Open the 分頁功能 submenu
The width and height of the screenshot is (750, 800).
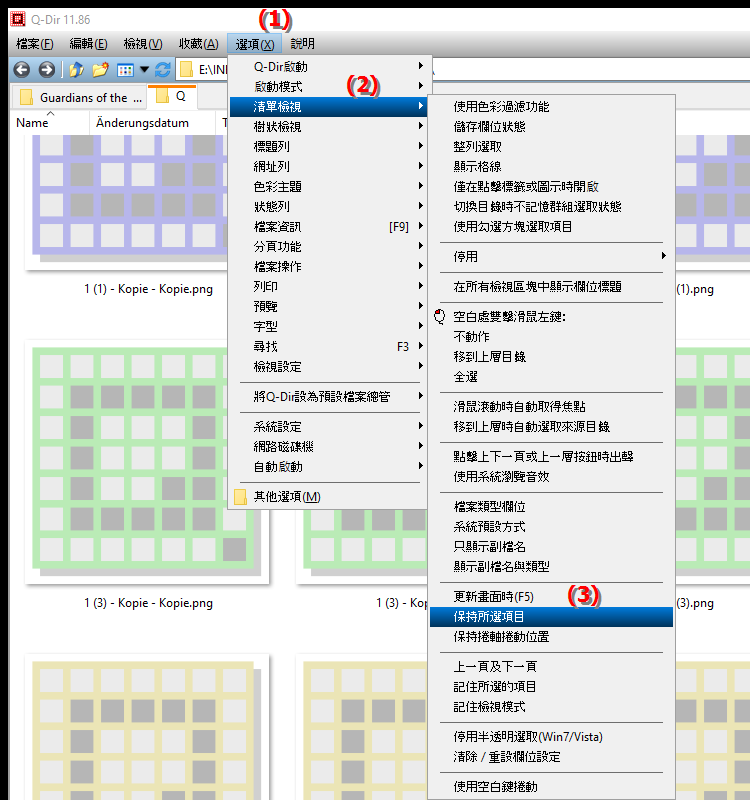click(328, 246)
